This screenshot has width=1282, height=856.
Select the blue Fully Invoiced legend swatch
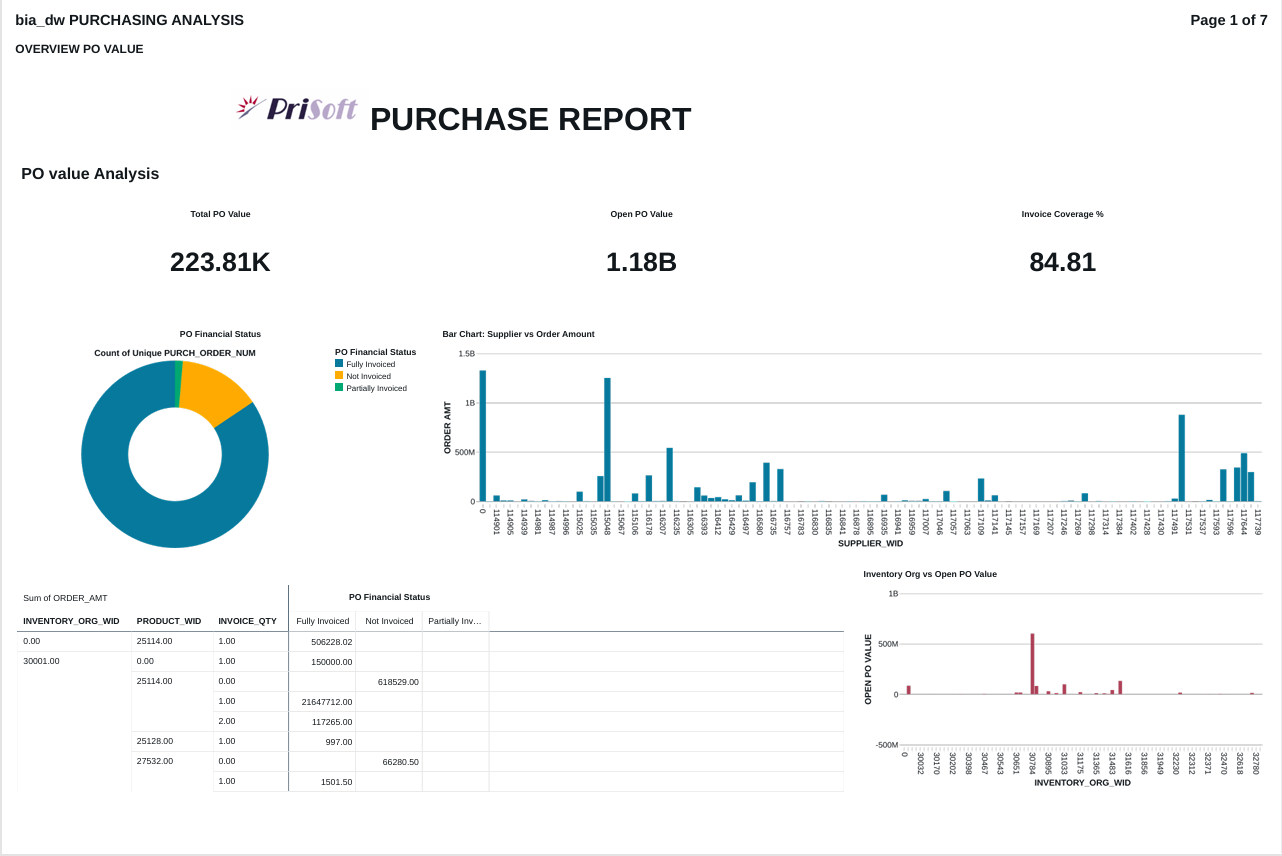tap(339, 364)
